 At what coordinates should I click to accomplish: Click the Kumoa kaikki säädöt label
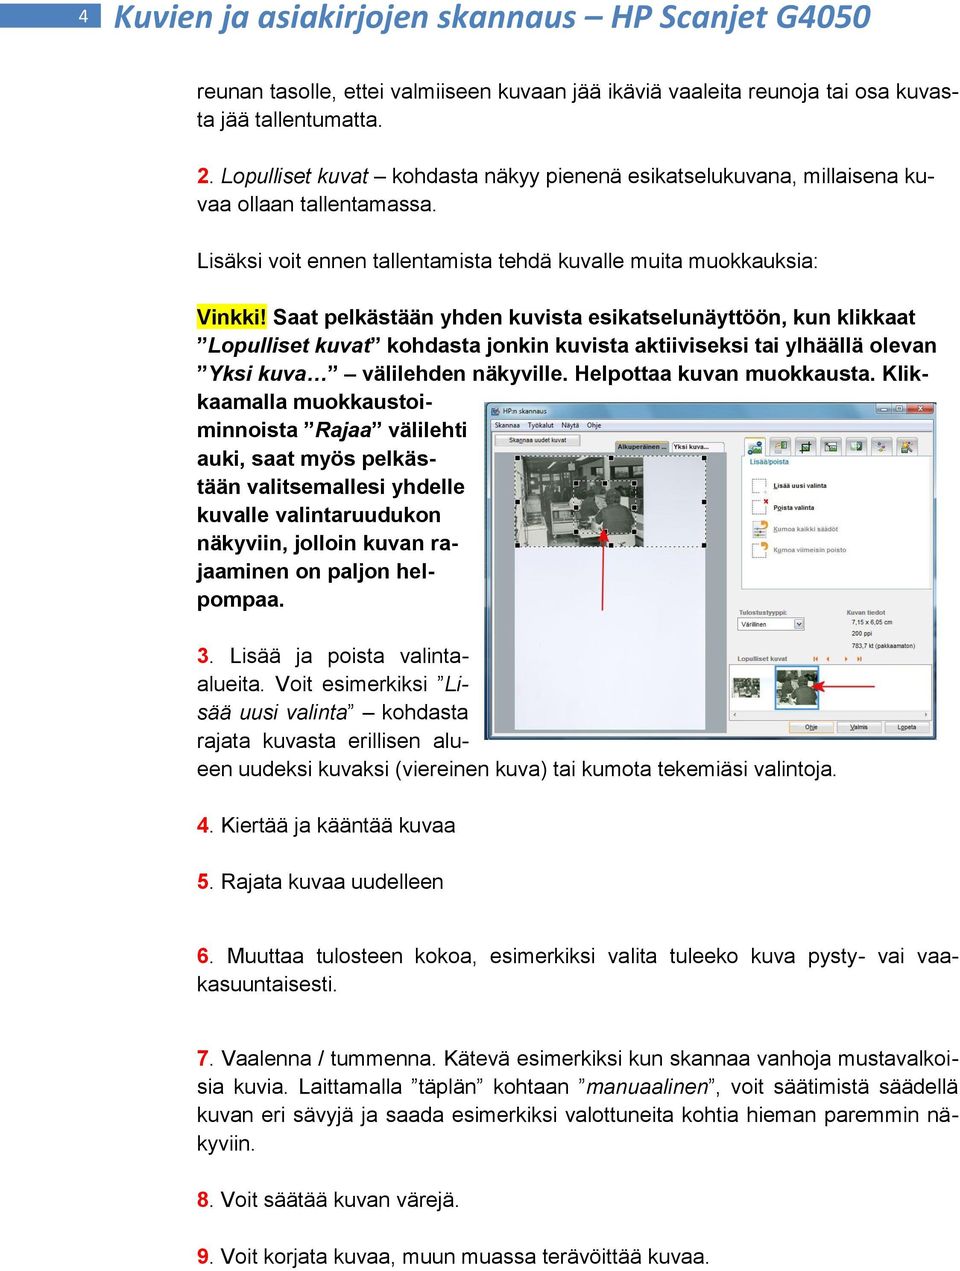pos(806,529)
